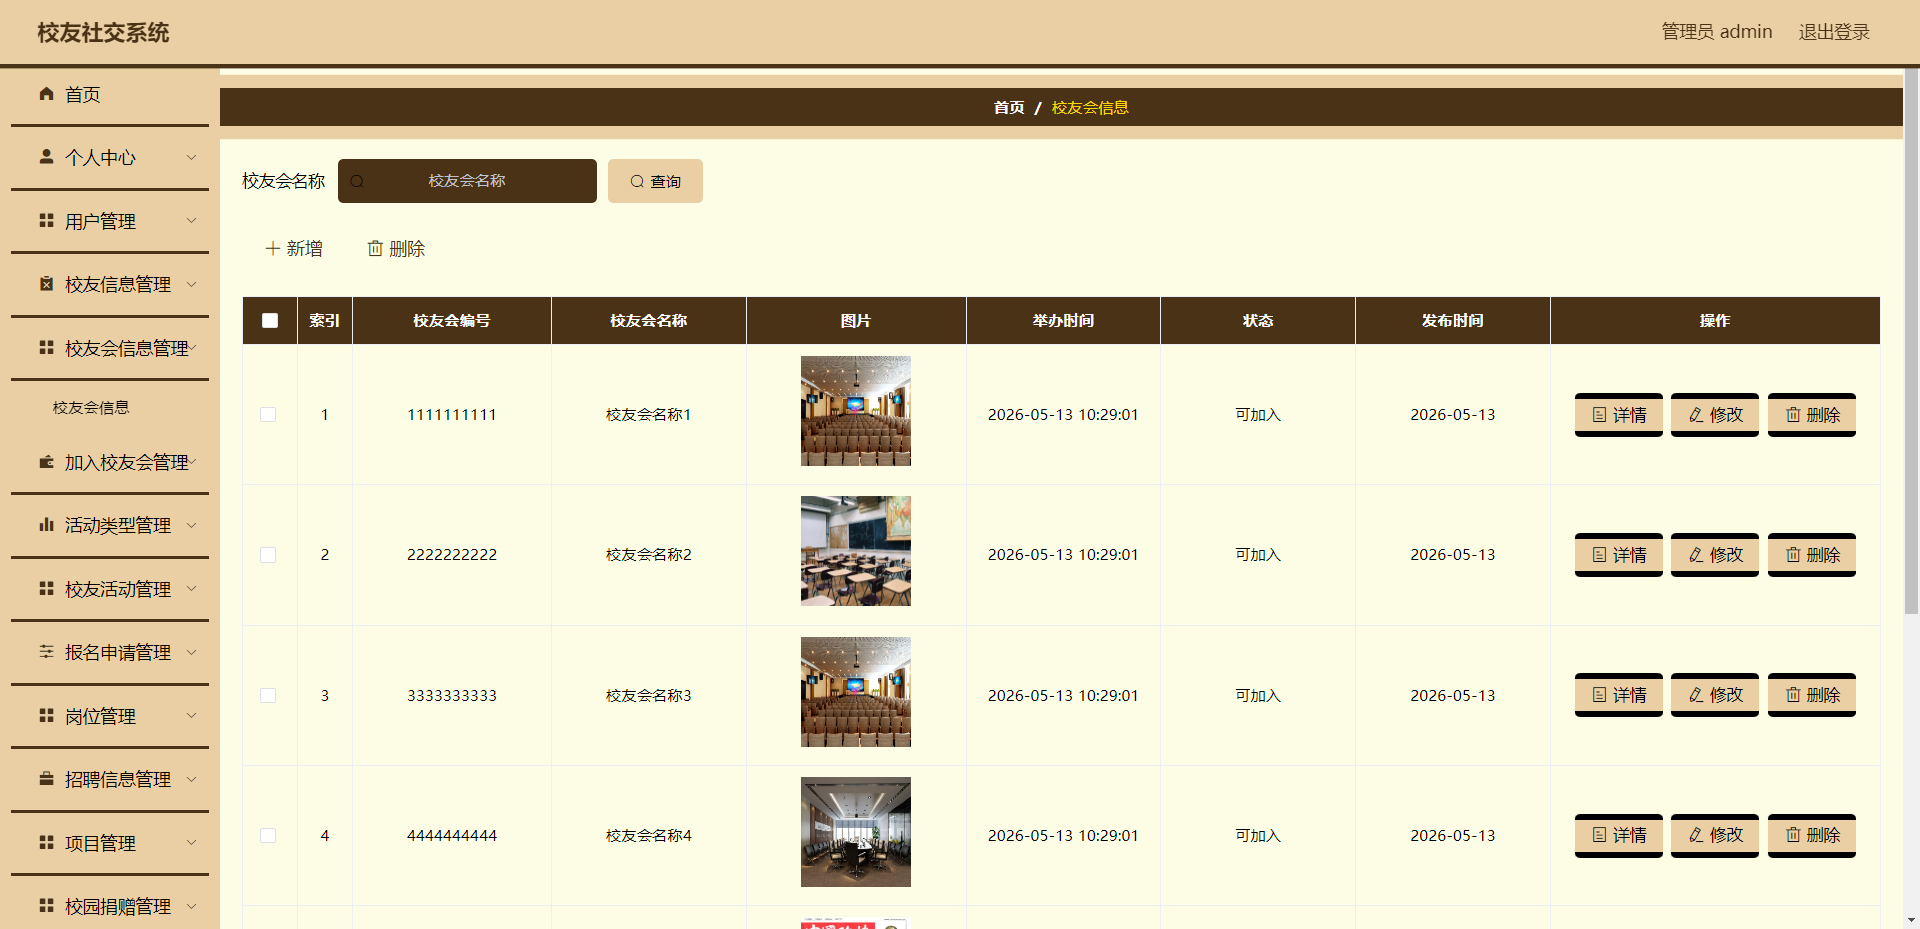Click the trash icon in row 3333333333 删除 button
Viewport: 1920px width, 929px height.
tap(1793, 695)
